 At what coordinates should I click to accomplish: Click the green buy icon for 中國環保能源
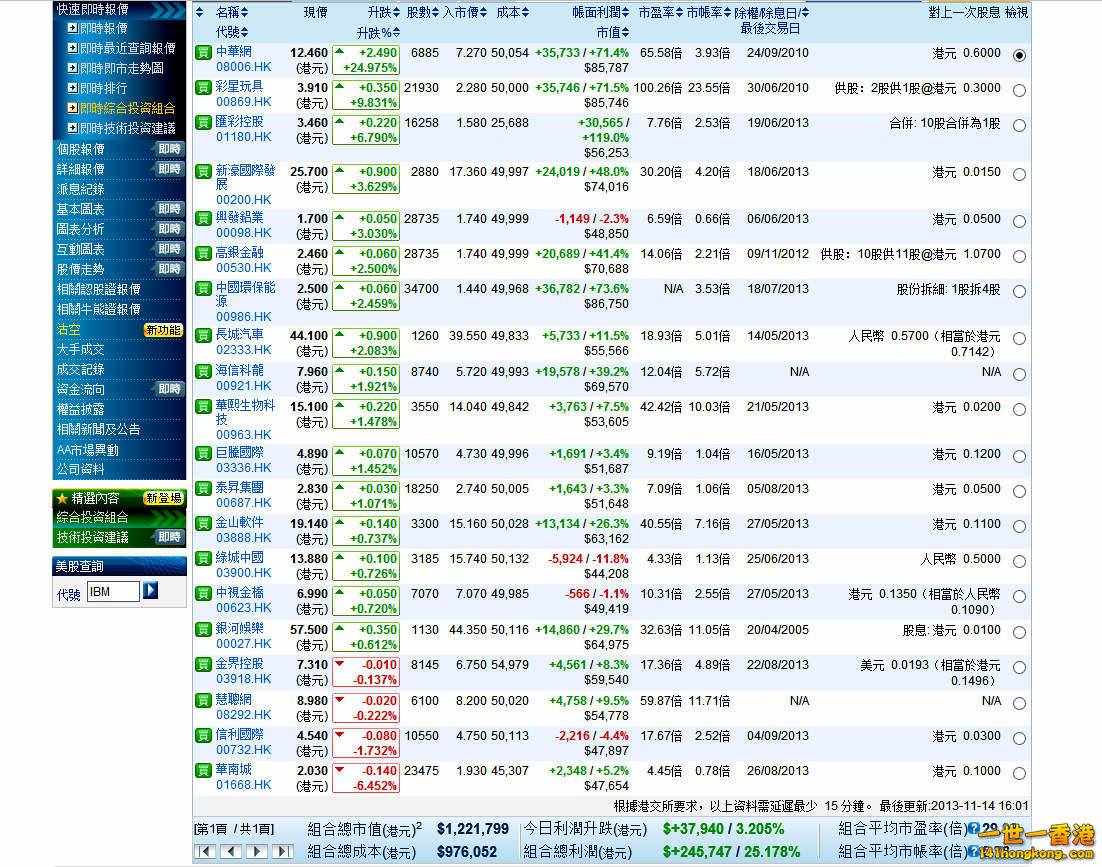click(x=203, y=288)
